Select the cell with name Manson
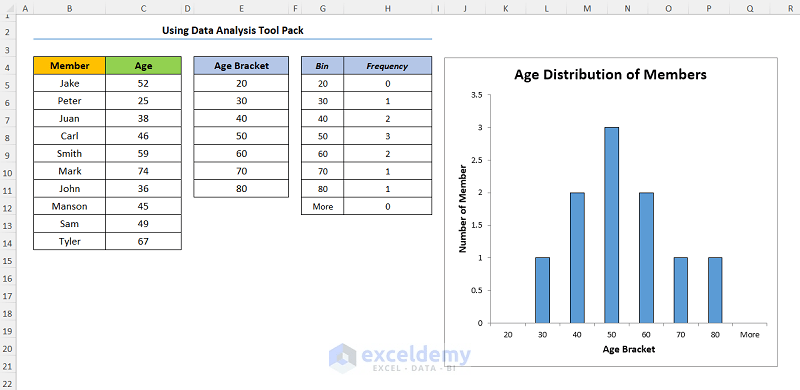The height and width of the screenshot is (390, 800). [x=69, y=206]
